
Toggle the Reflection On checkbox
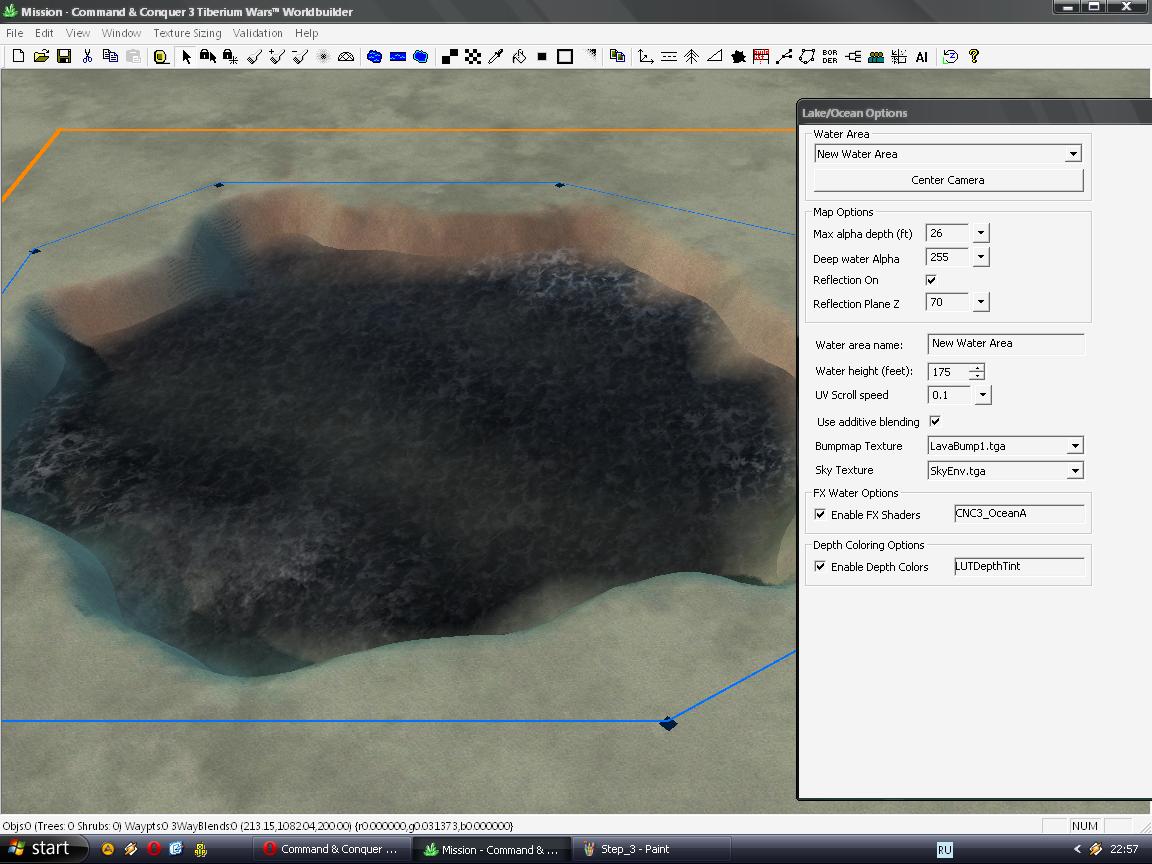pos(931,280)
